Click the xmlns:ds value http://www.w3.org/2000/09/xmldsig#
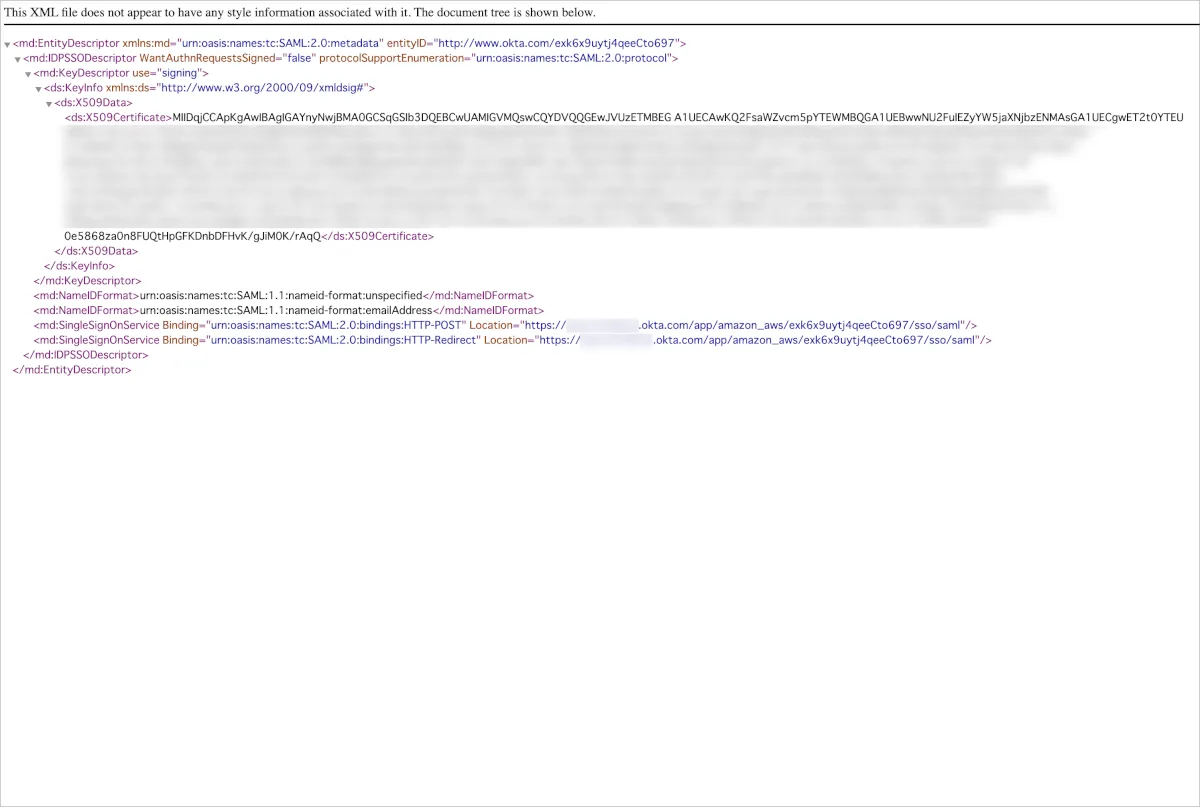The width and height of the screenshot is (1200, 807). pos(261,88)
